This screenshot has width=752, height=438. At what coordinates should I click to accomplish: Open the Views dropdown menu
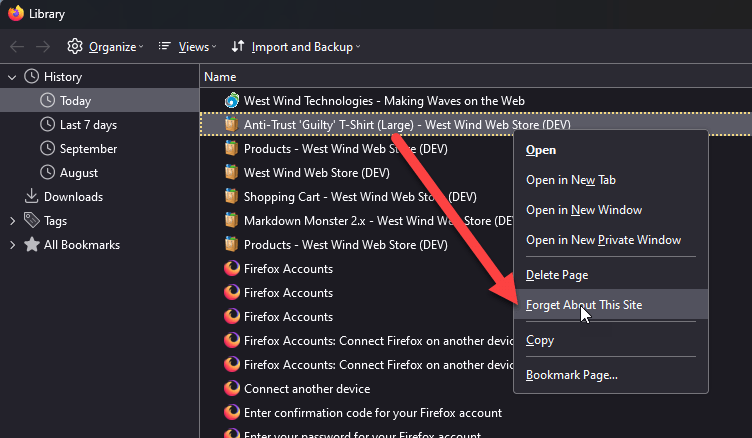[x=188, y=47]
